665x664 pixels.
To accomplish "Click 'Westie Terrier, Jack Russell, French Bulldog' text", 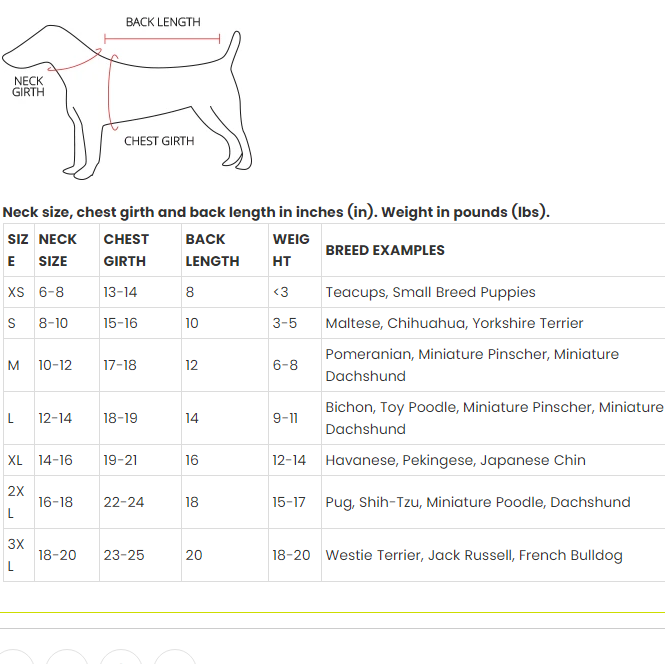I will point(474,555).
